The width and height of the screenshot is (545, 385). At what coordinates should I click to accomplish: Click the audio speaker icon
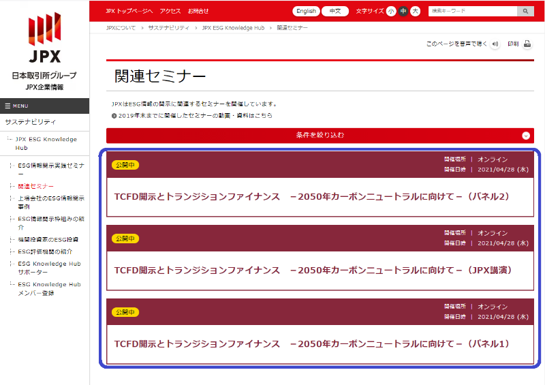495,44
